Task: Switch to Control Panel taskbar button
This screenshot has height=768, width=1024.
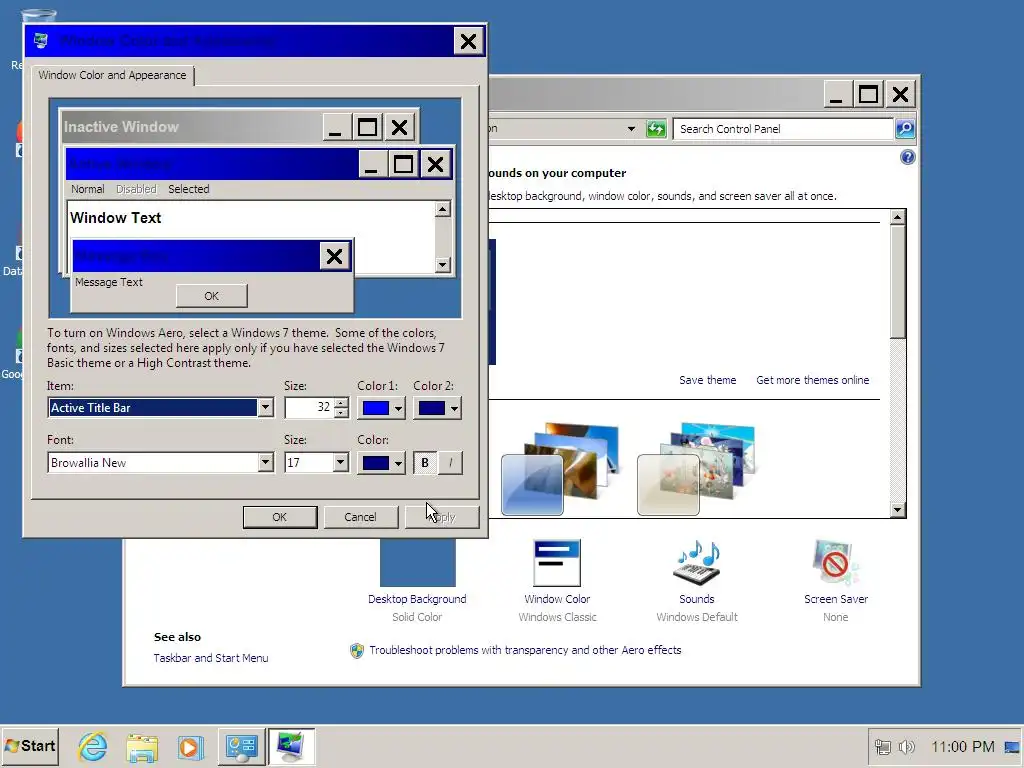Action: tap(241, 746)
